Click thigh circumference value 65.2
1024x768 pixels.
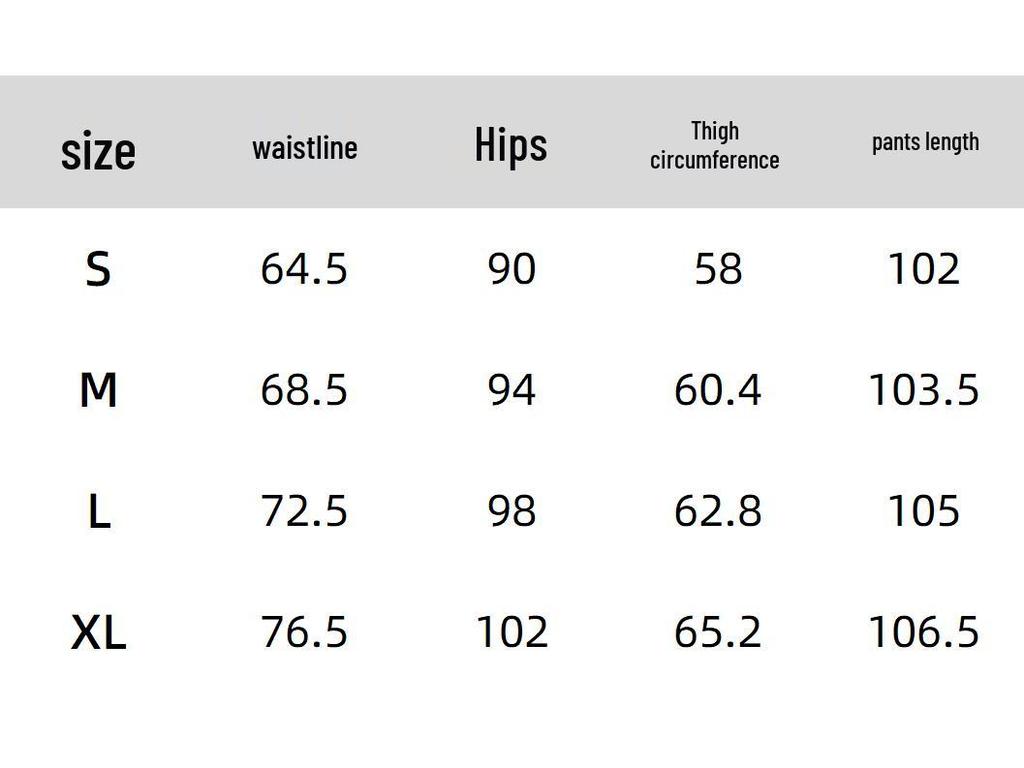(x=717, y=632)
